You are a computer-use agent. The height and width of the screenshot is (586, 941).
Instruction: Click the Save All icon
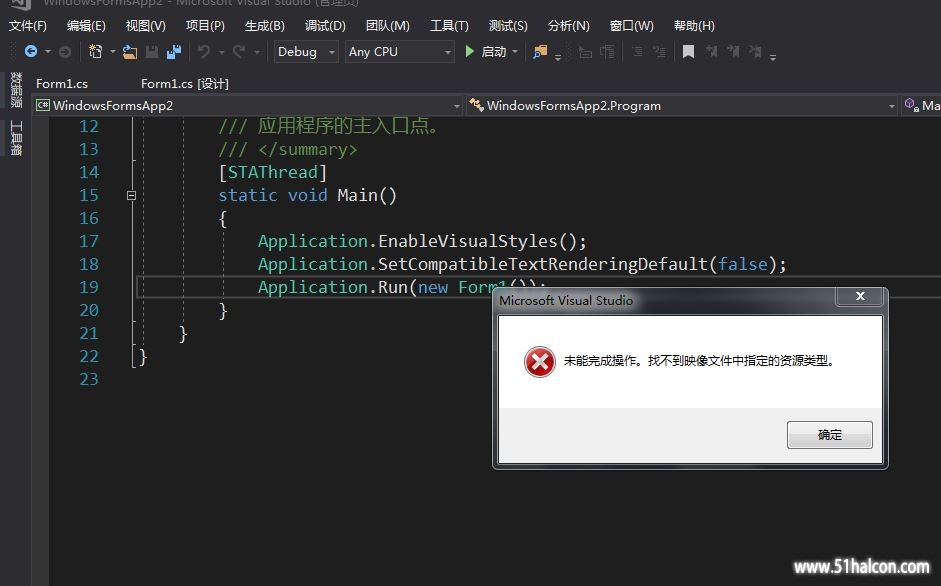[174, 52]
